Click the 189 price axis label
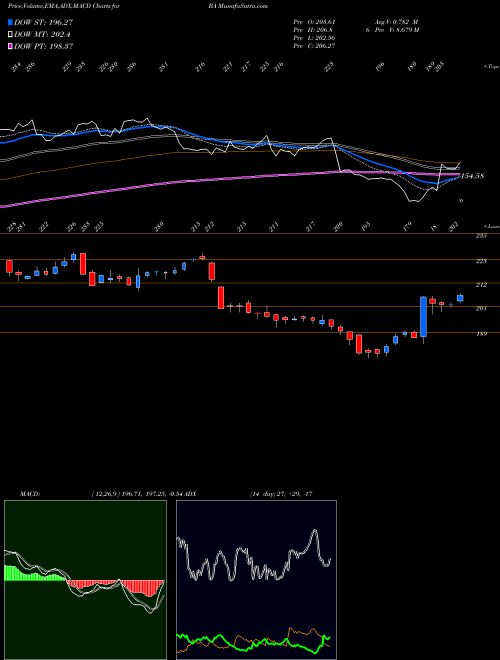Screen dimensions: 500x660 point(481,334)
